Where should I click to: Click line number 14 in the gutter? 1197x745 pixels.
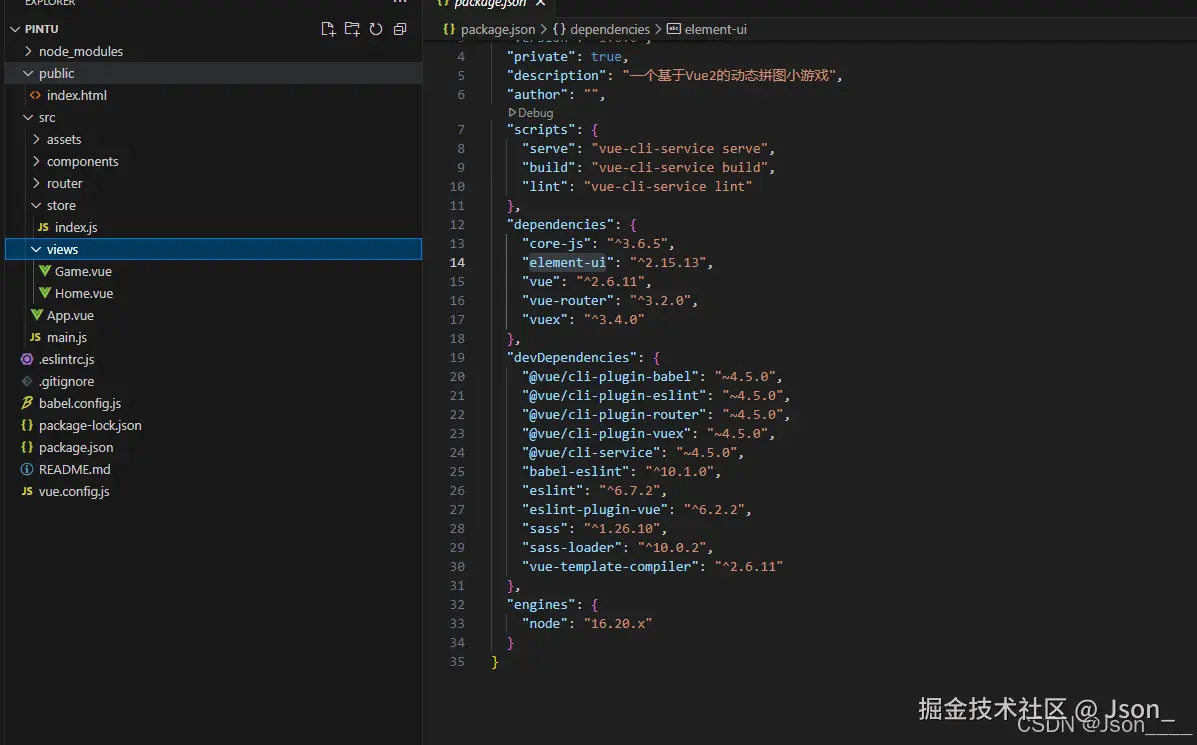tap(457, 262)
